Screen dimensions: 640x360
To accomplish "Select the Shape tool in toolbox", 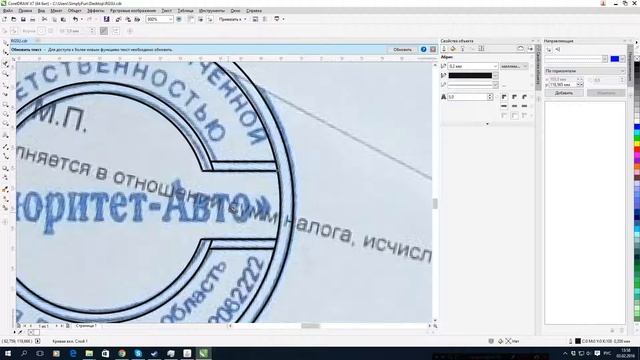I will pos(5,52).
